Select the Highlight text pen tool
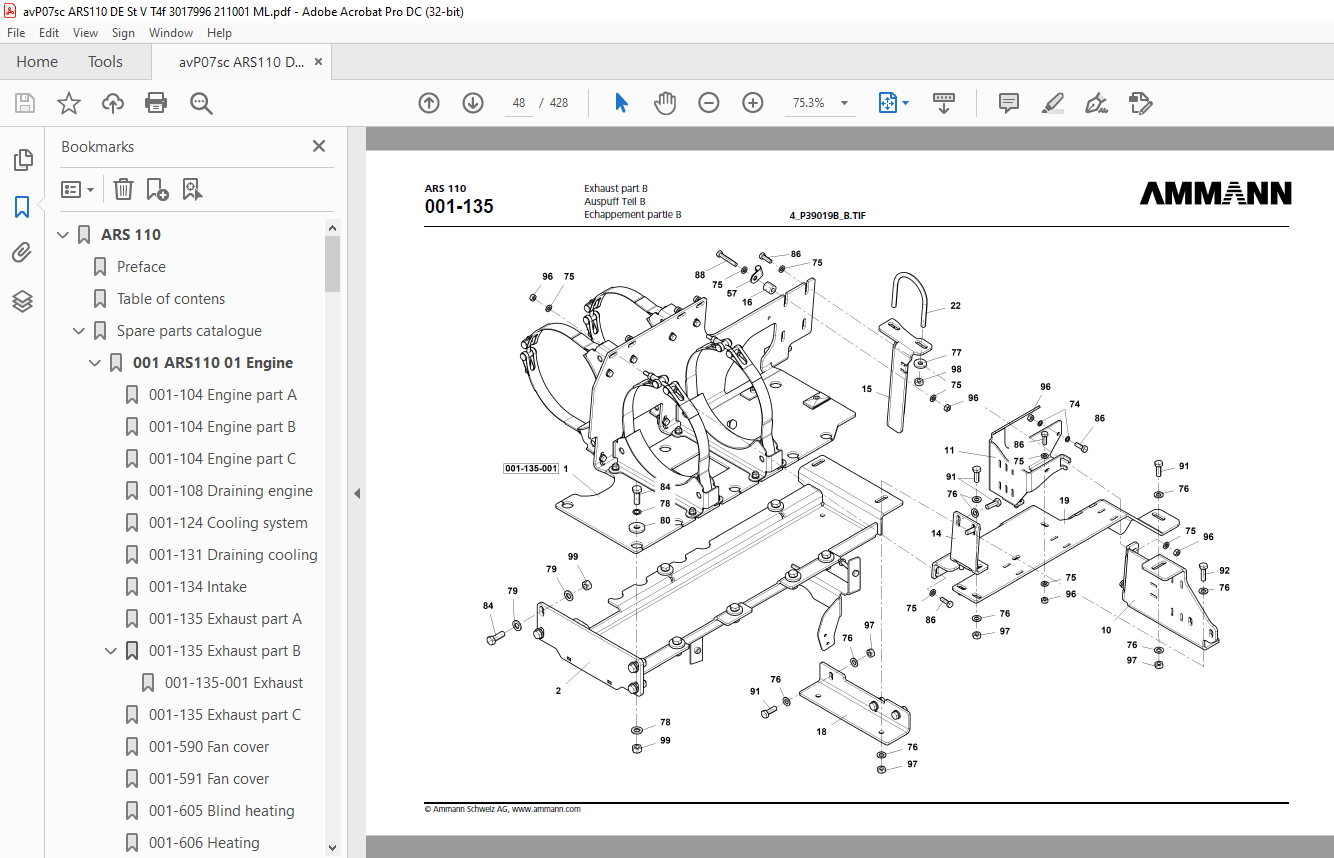The width and height of the screenshot is (1334, 858). (1052, 103)
